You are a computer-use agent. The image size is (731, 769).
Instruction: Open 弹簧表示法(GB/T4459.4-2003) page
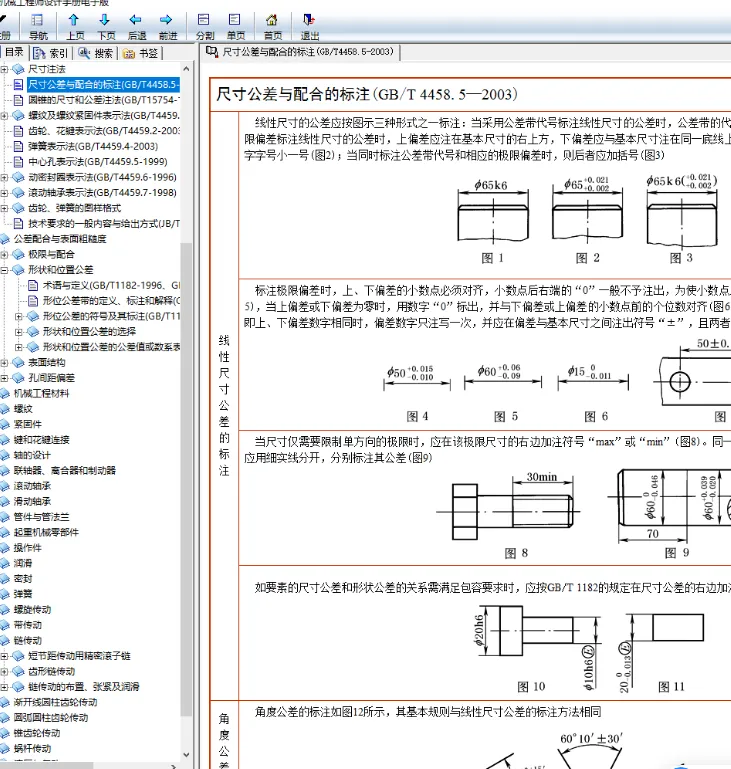[x=93, y=146]
